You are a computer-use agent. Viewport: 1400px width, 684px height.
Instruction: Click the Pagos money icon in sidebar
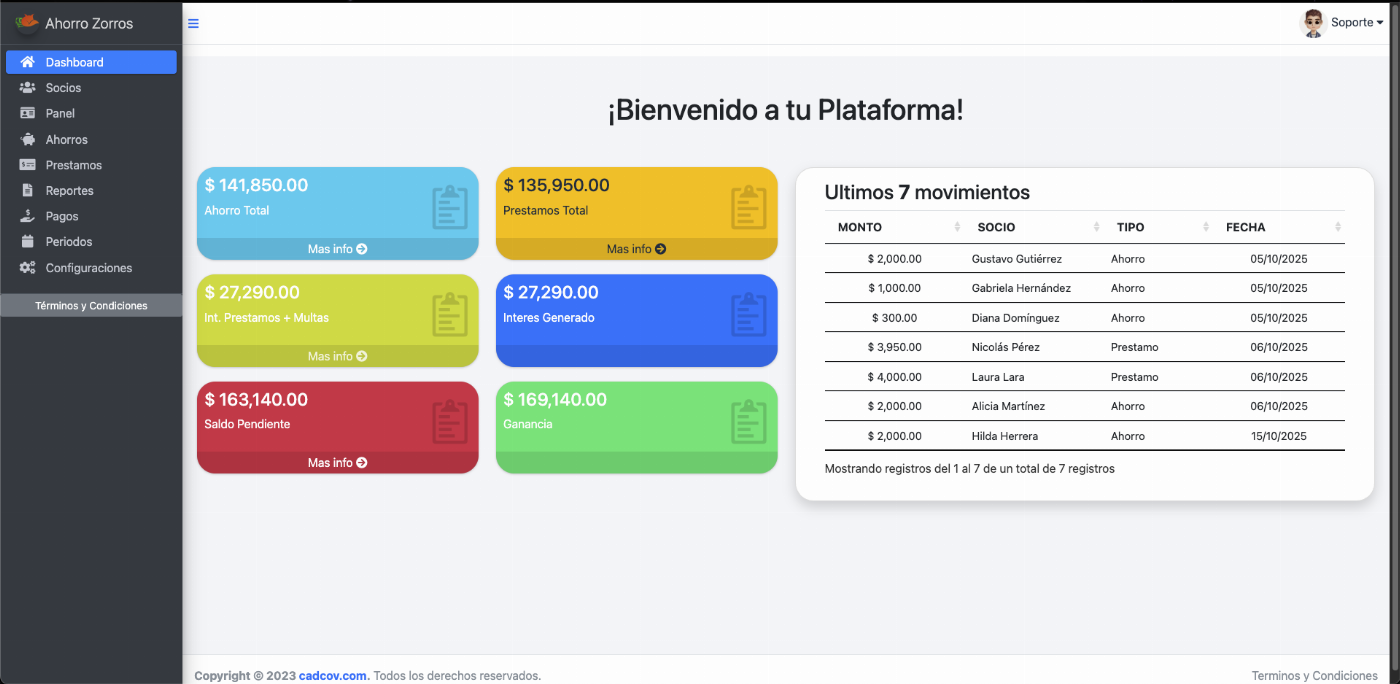(27, 216)
